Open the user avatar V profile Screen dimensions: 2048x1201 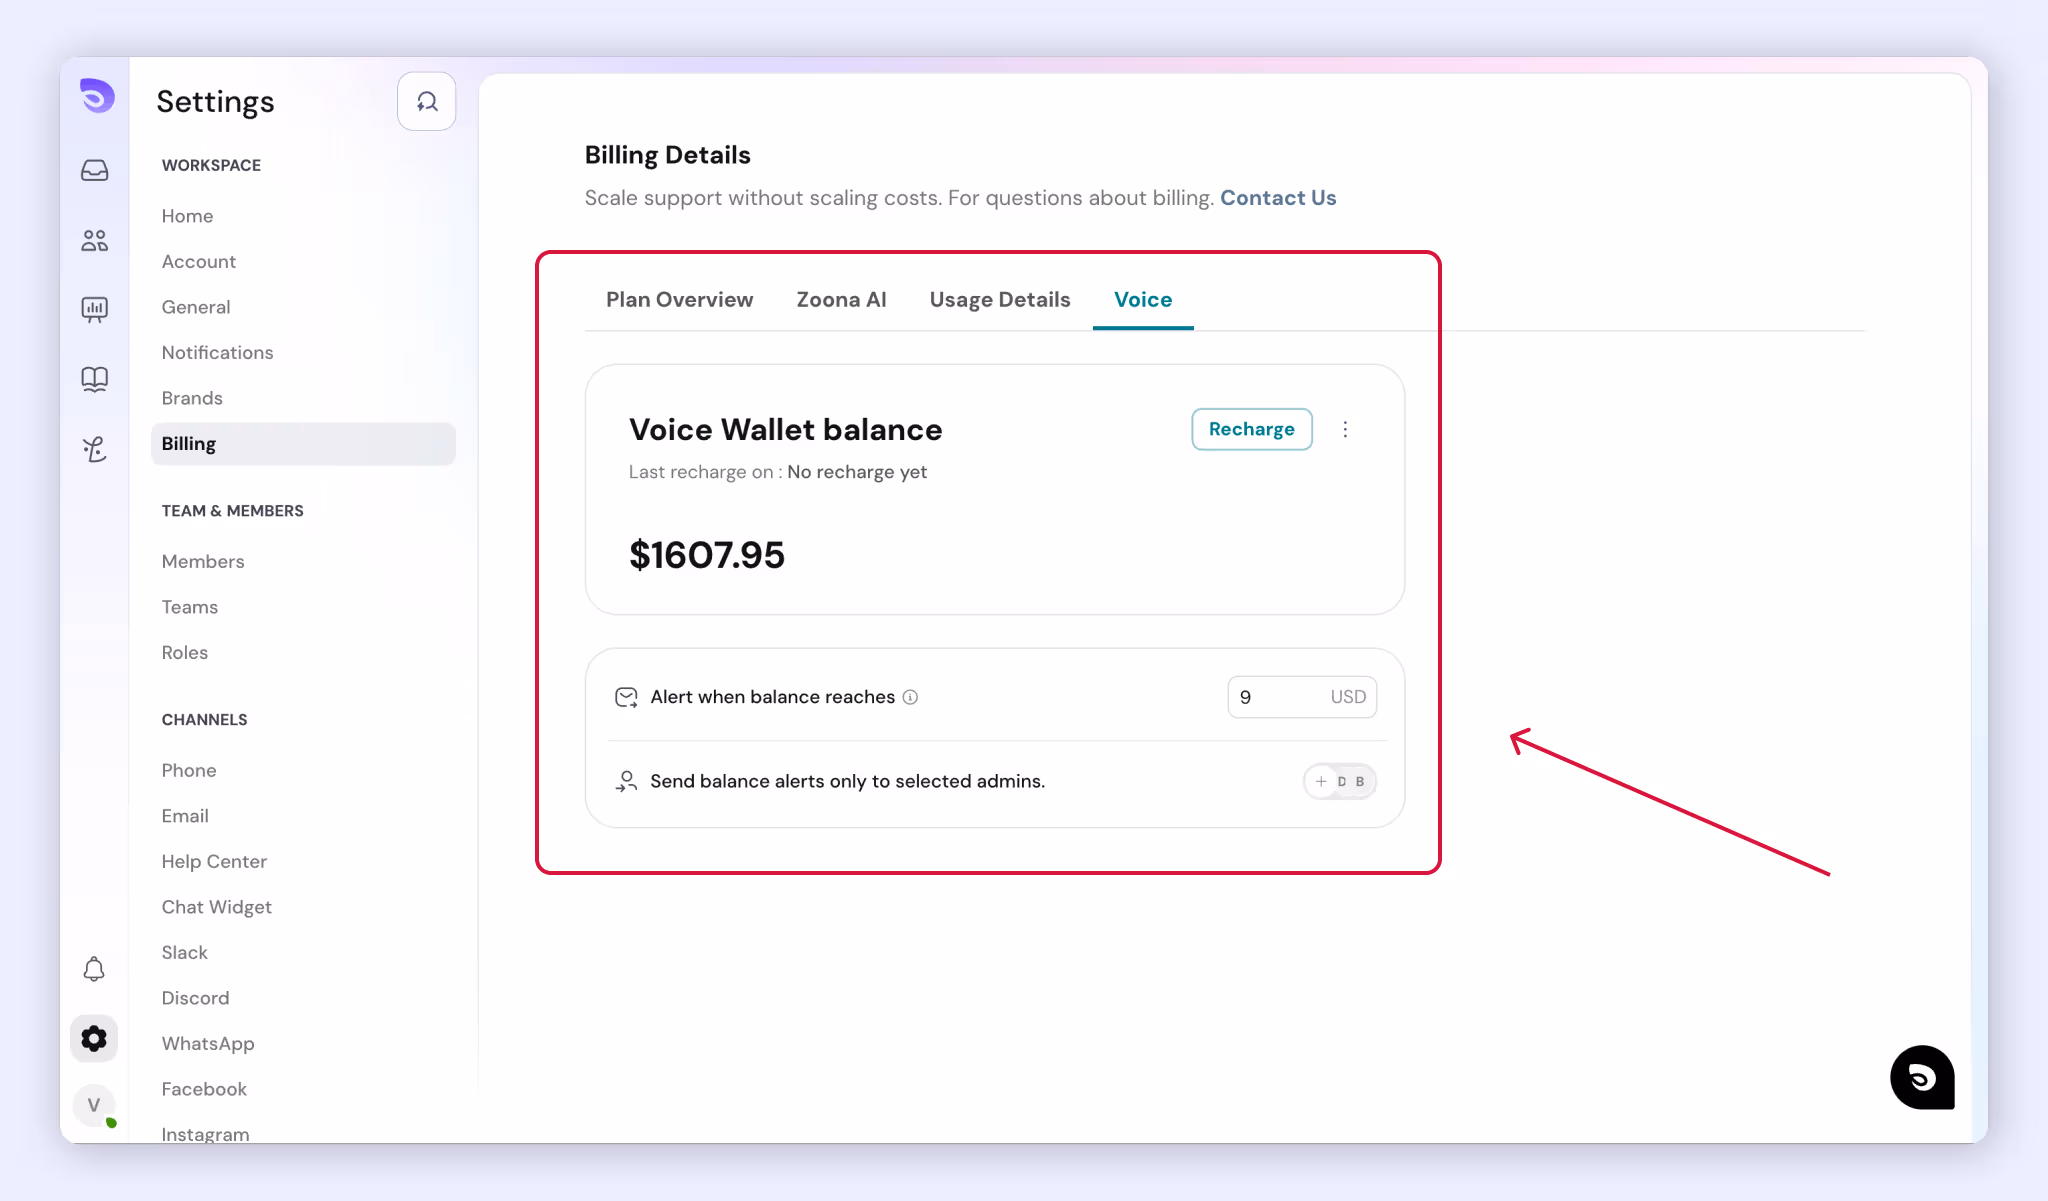94,1105
